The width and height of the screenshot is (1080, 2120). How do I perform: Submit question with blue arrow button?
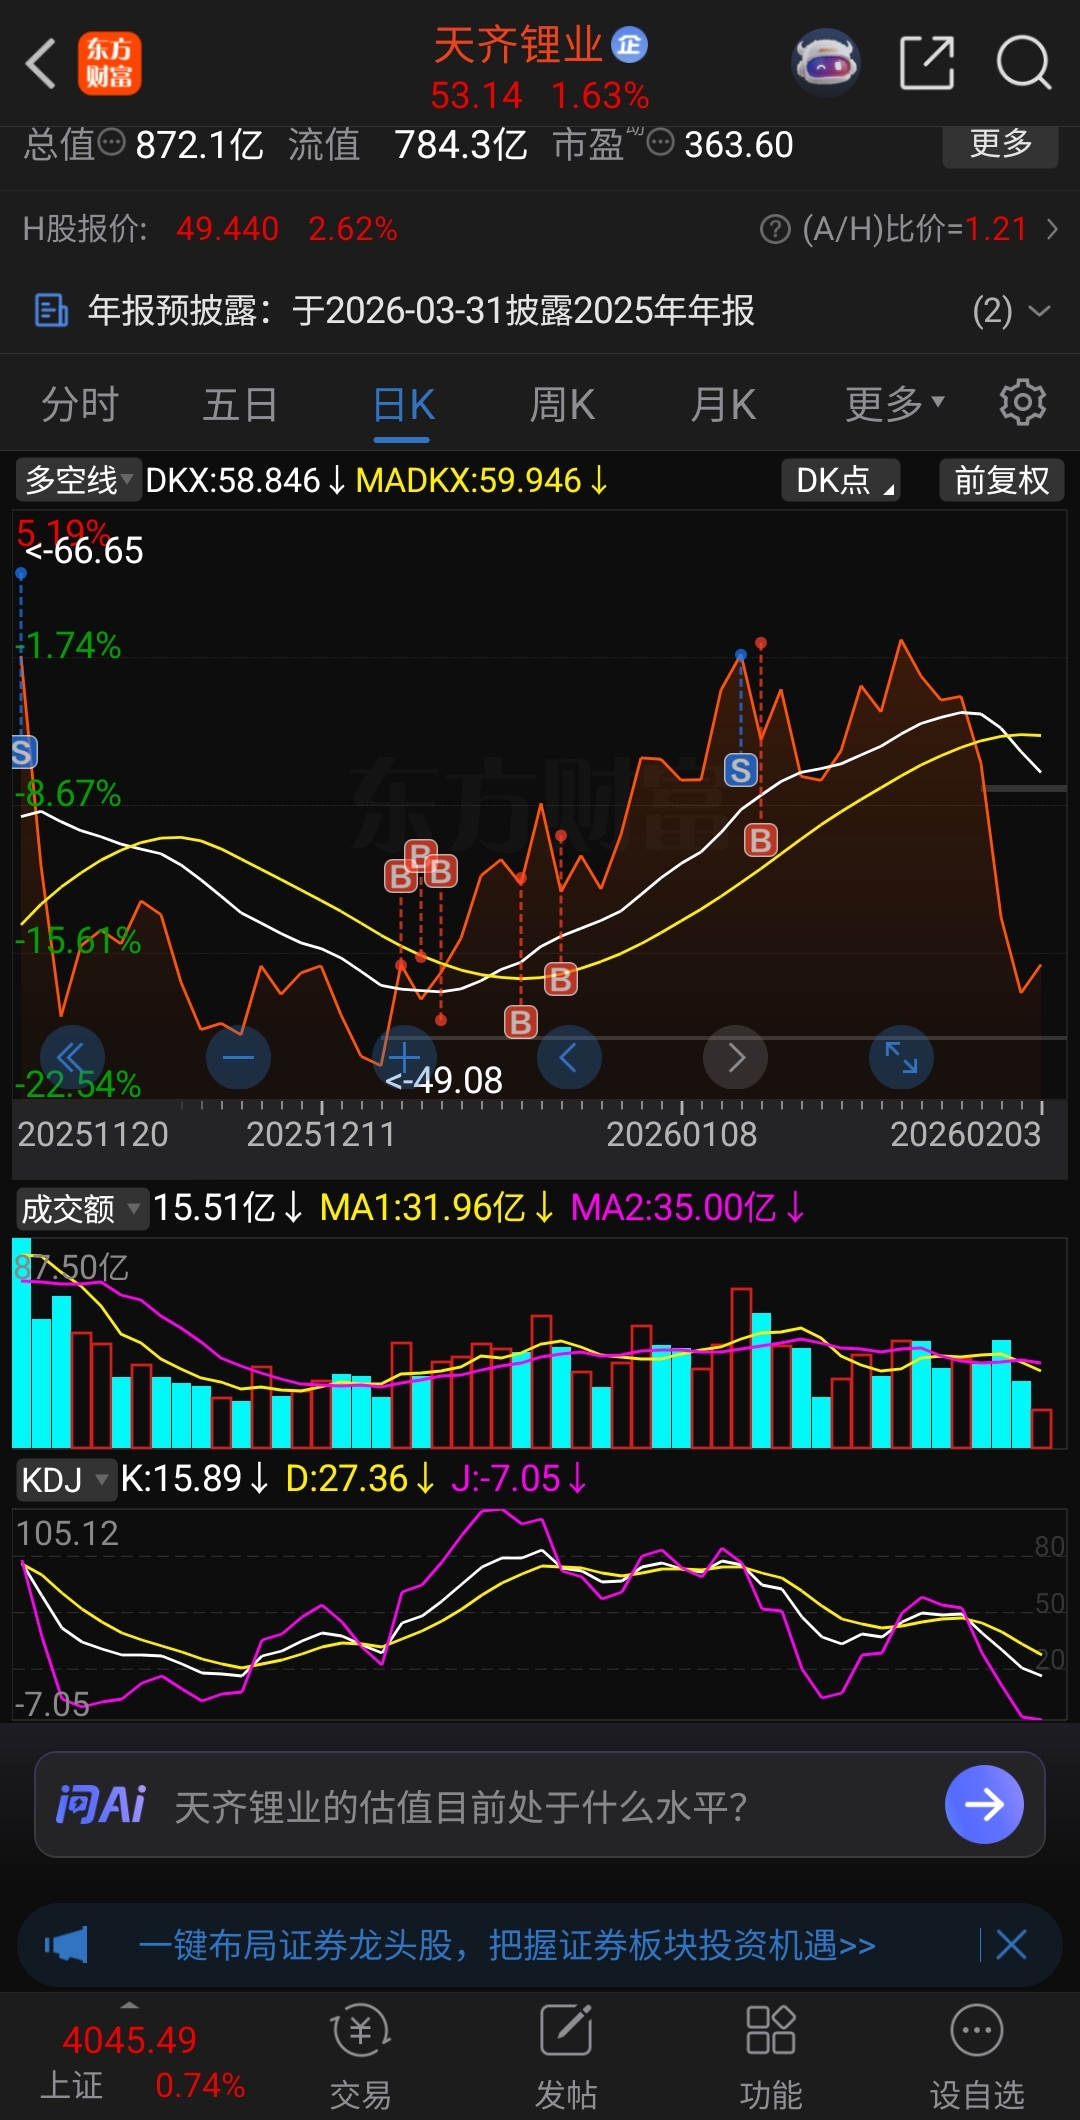pos(984,1805)
